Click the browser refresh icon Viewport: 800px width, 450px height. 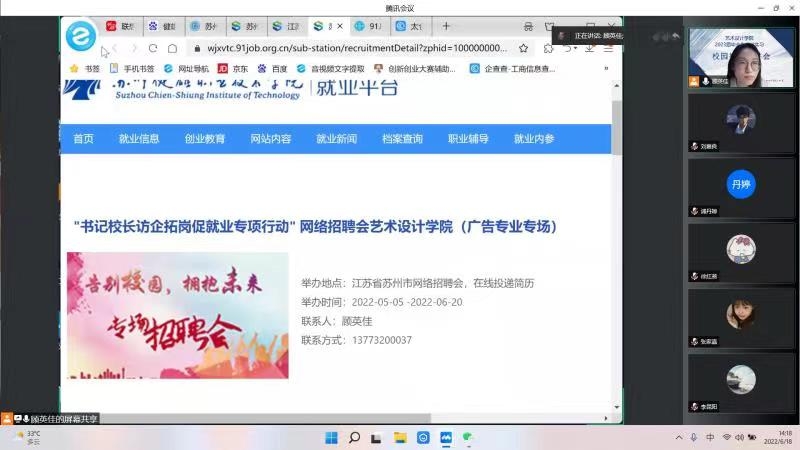(x=153, y=48)
